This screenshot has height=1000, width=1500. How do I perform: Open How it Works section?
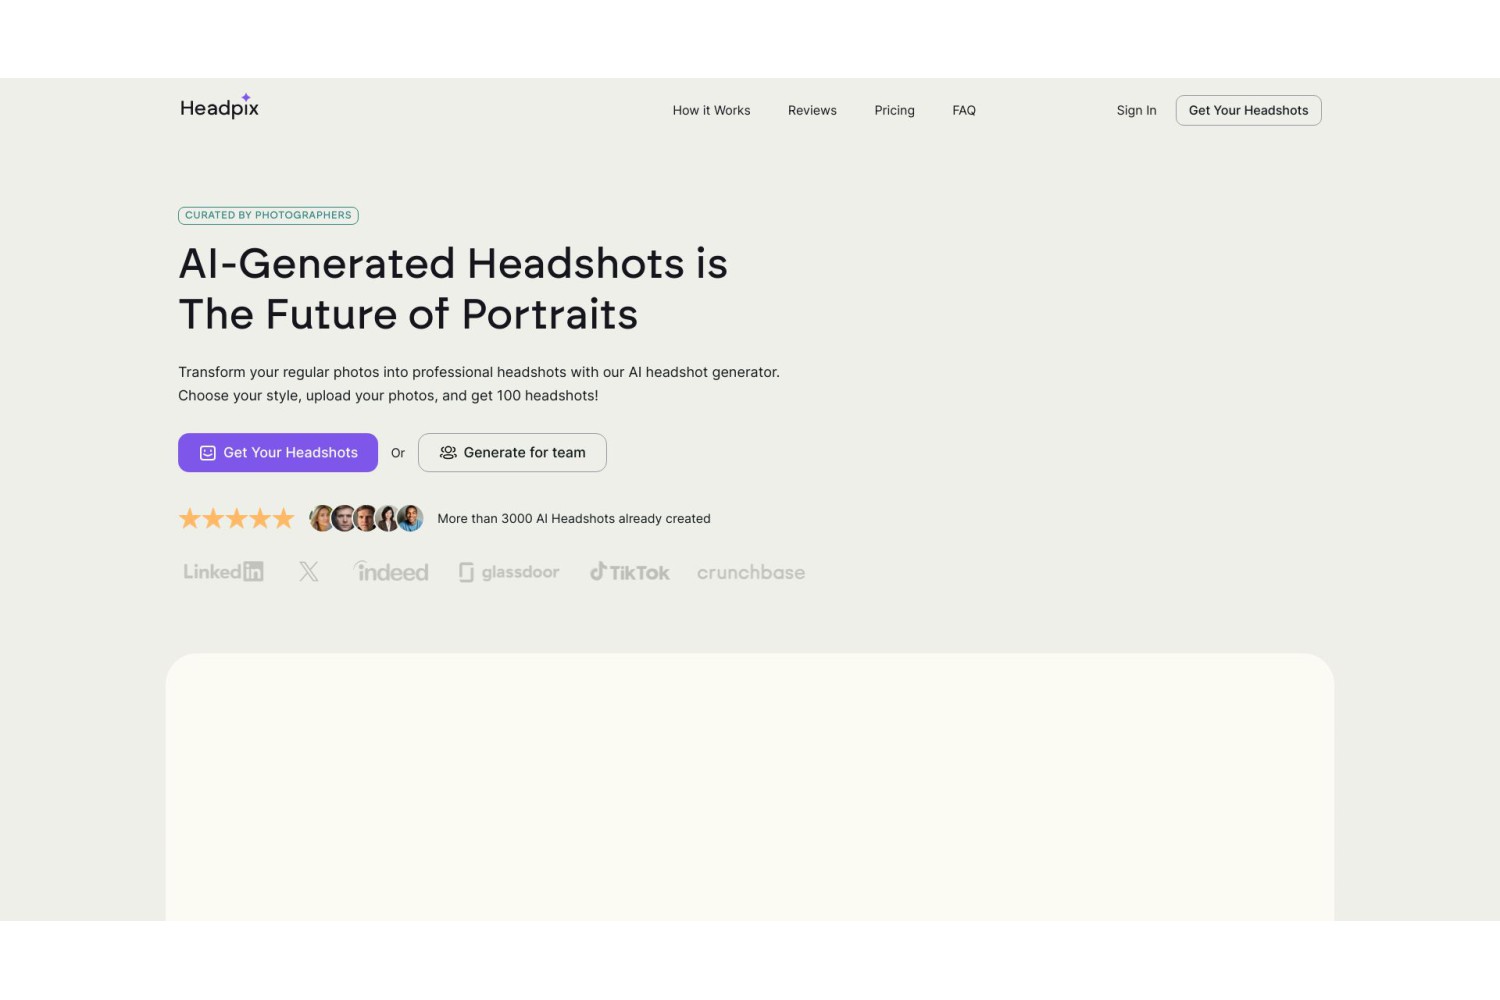coord(711,110)
